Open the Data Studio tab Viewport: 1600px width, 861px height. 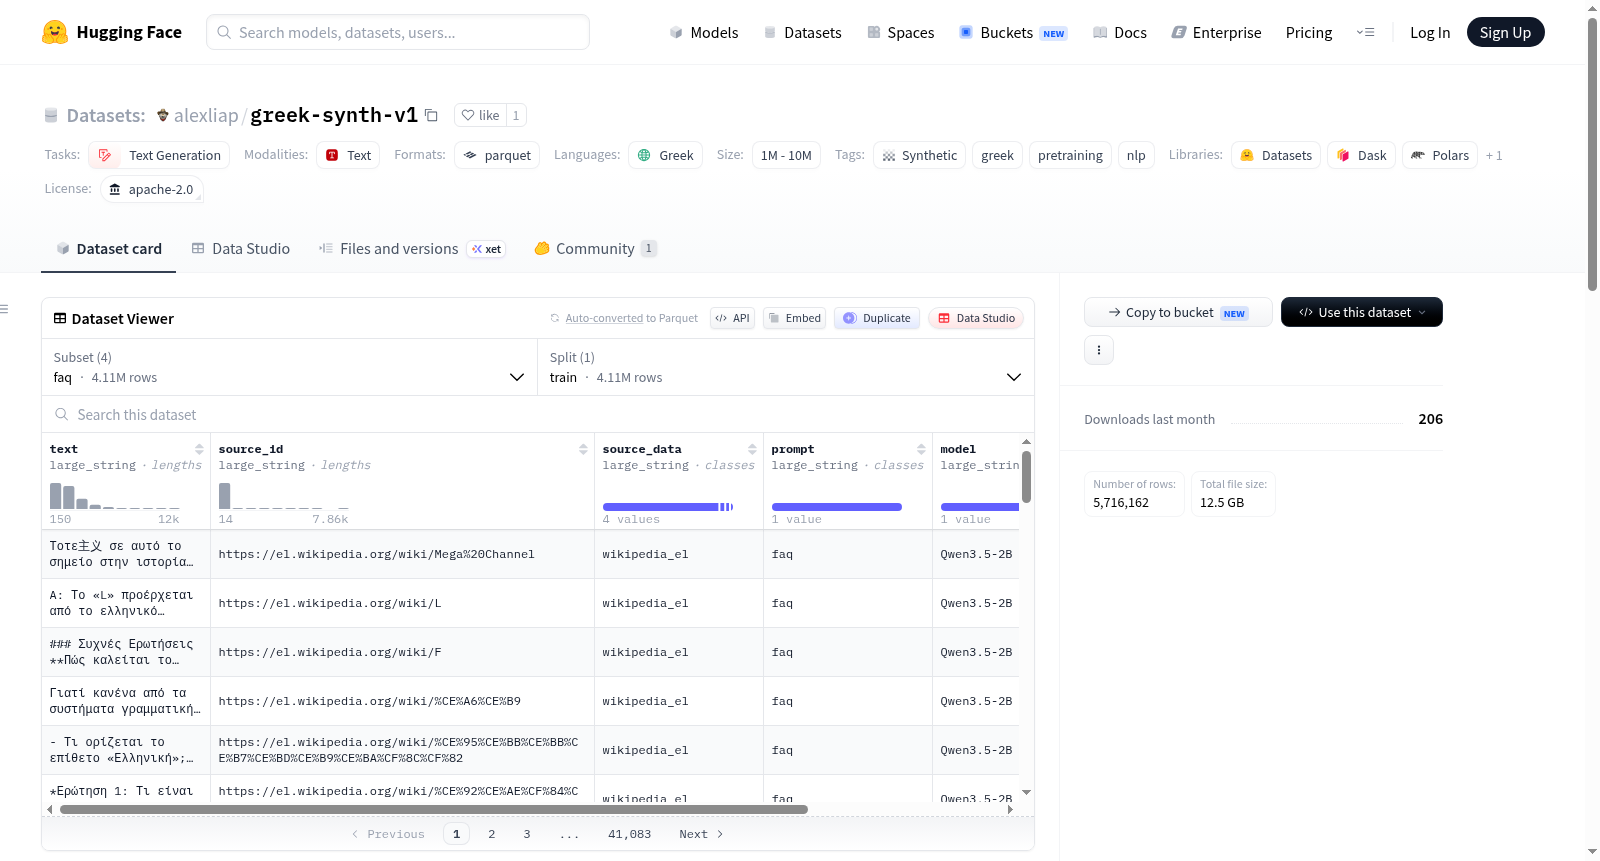point(241,249)
